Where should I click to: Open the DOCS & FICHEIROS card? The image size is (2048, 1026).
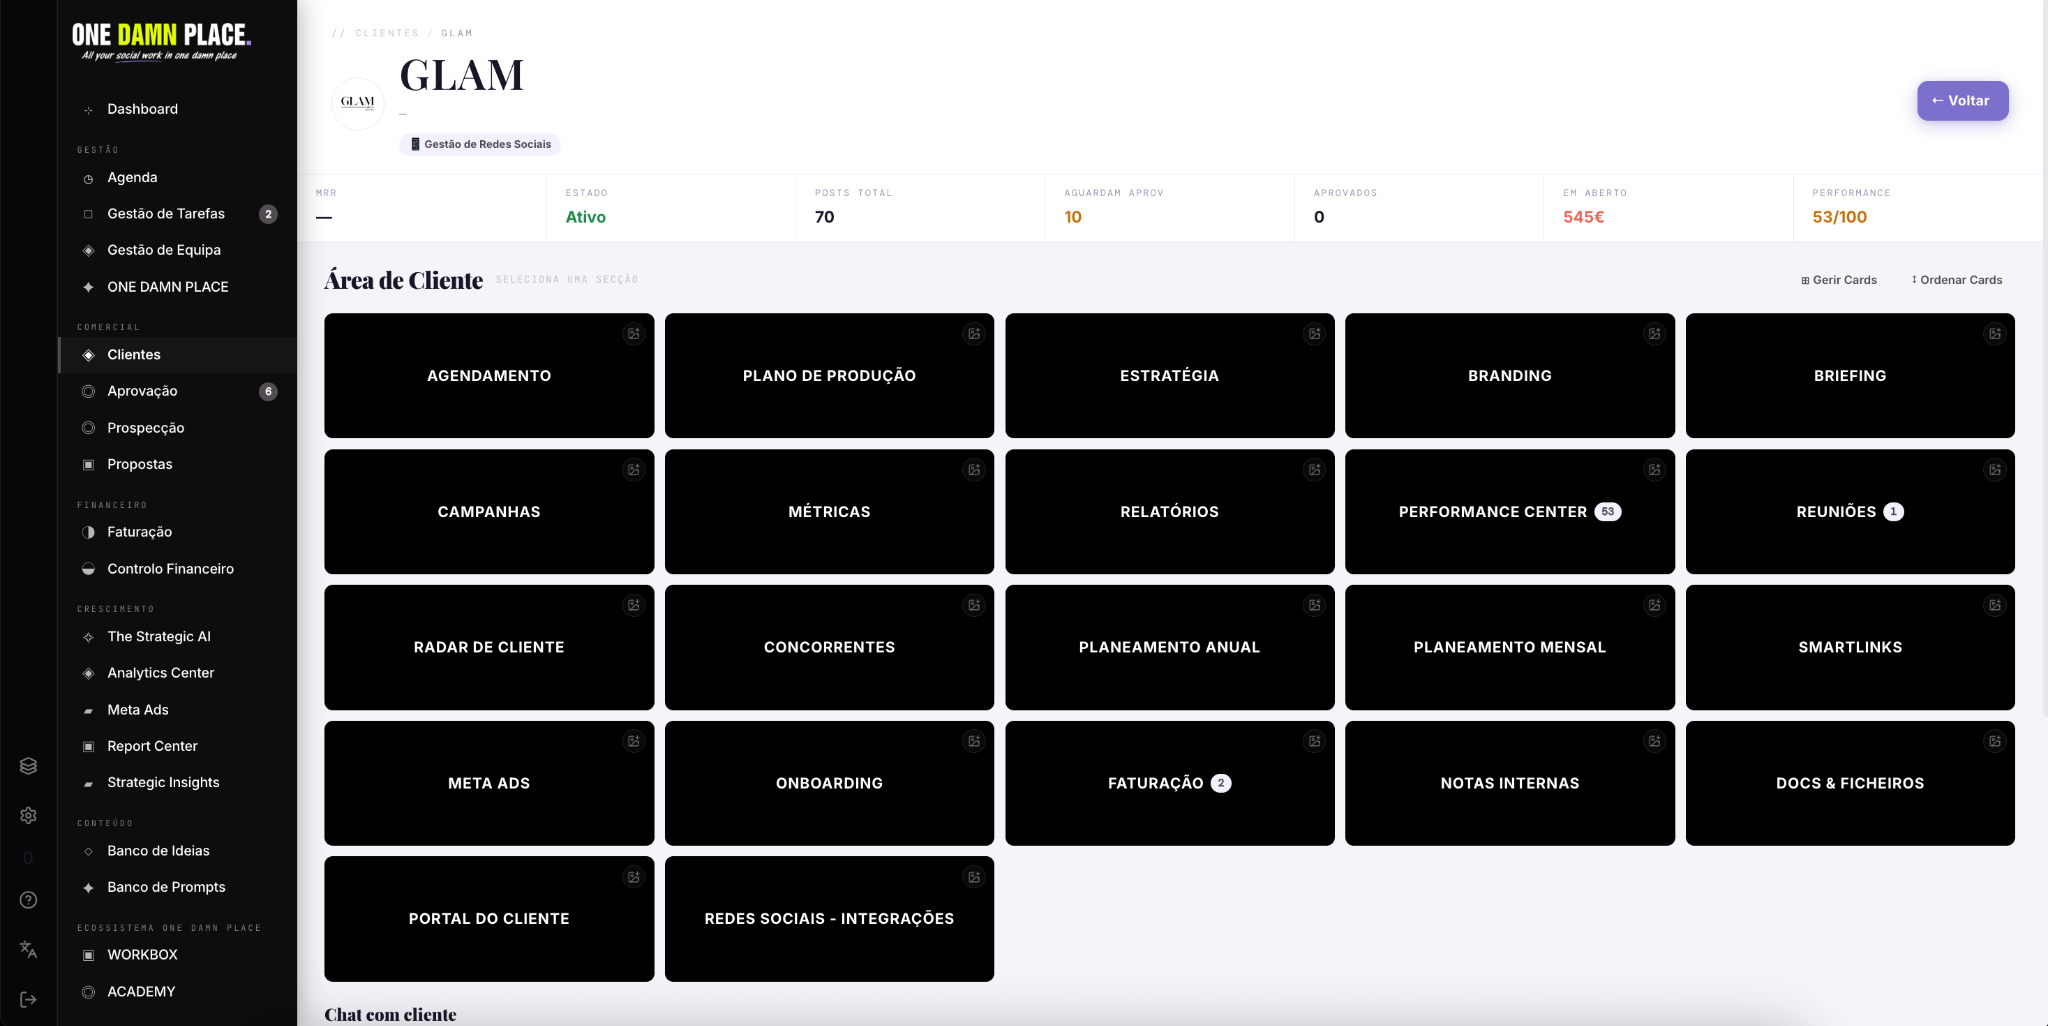[1850, 784]
